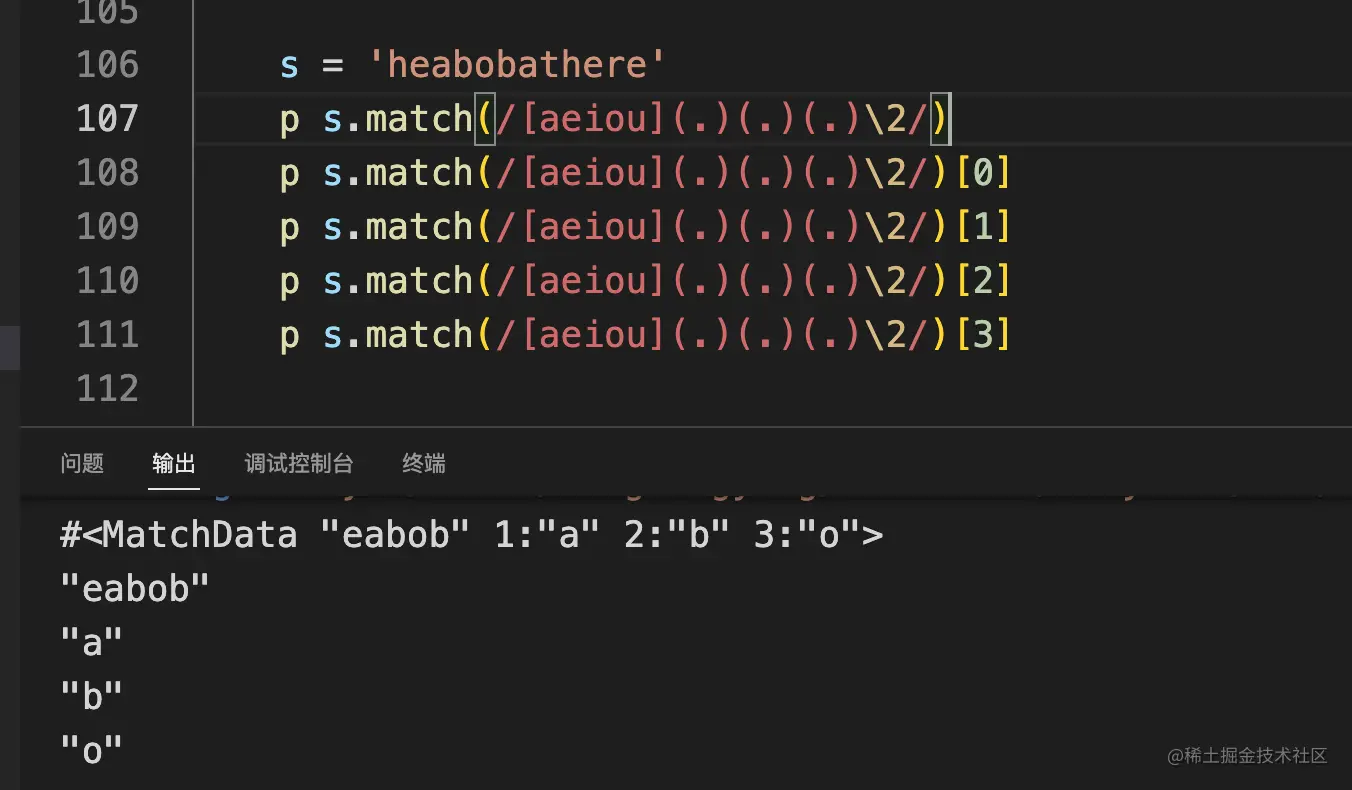
Task: Click the [0] index on line 108
Action: click(x=983, y=173)
